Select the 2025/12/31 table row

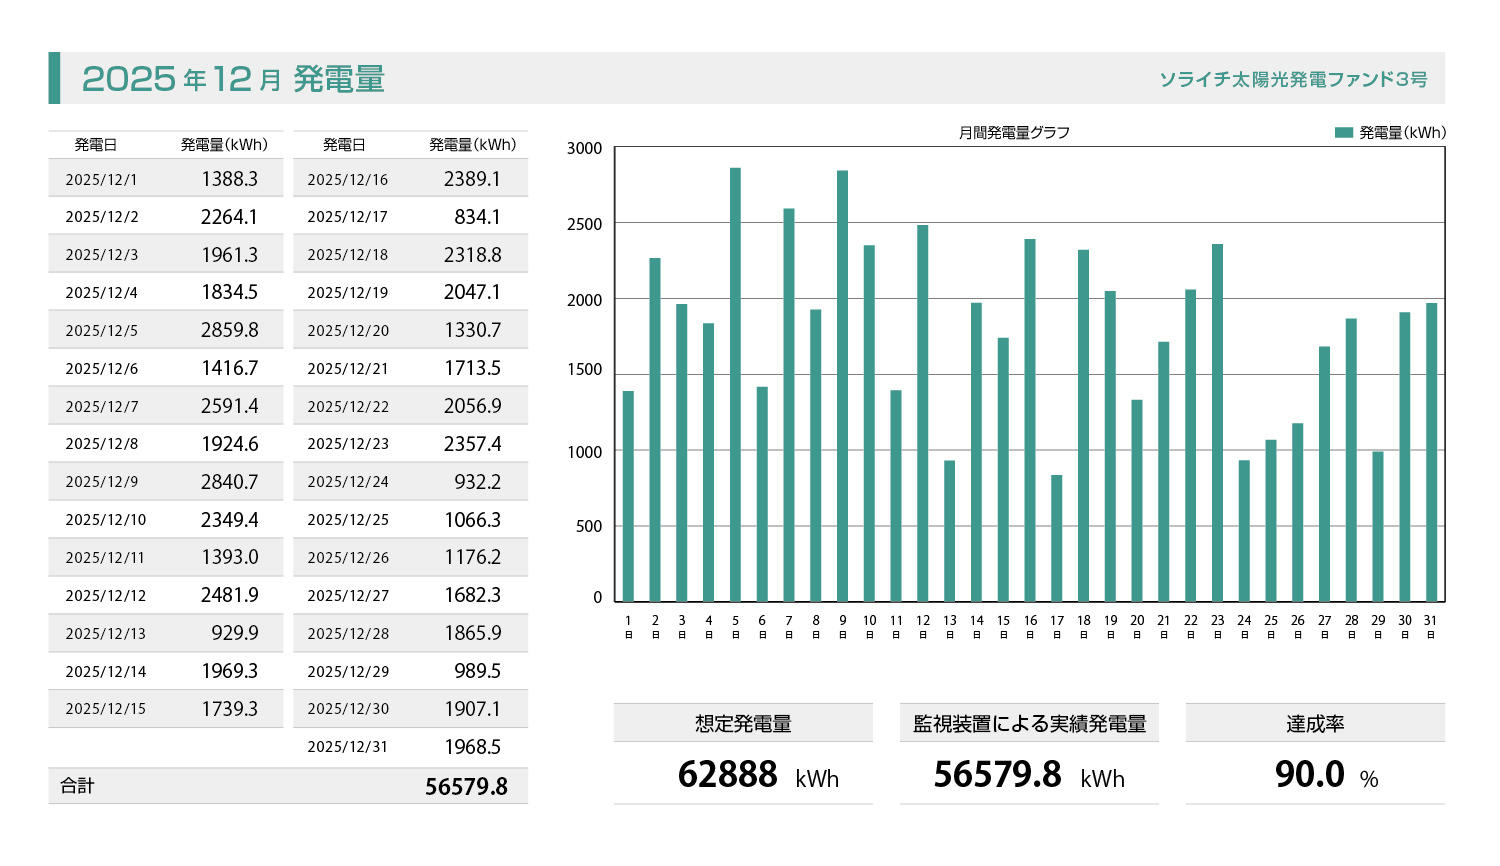pos(410,747)
